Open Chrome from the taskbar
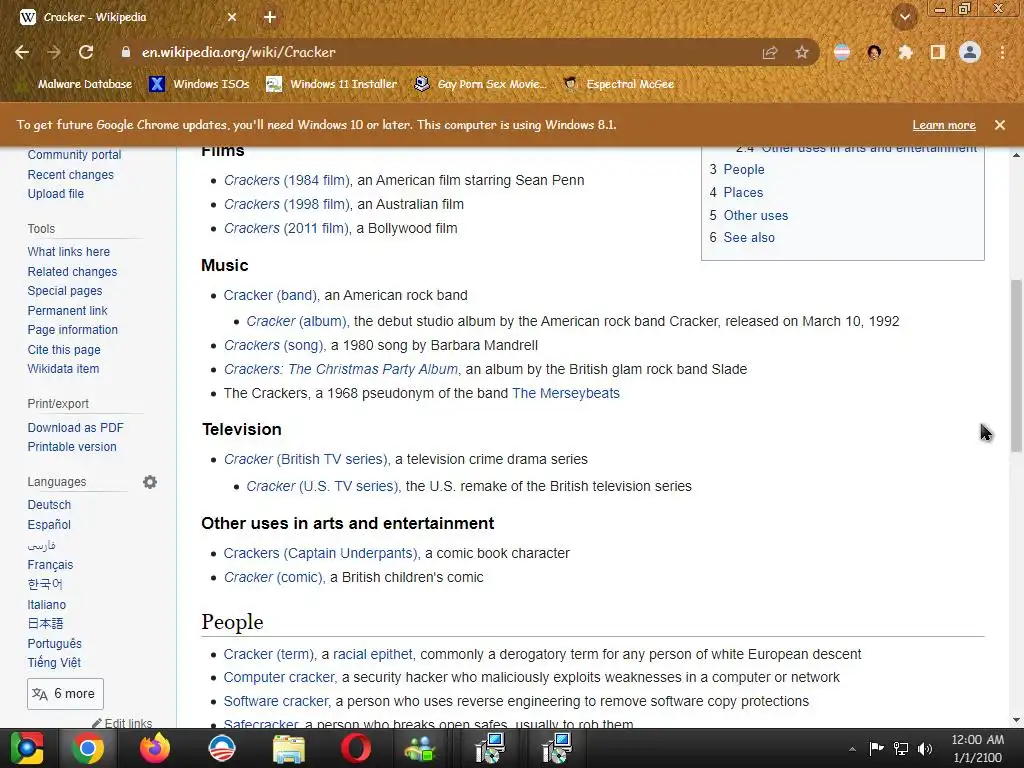 (x=88, y=748)
